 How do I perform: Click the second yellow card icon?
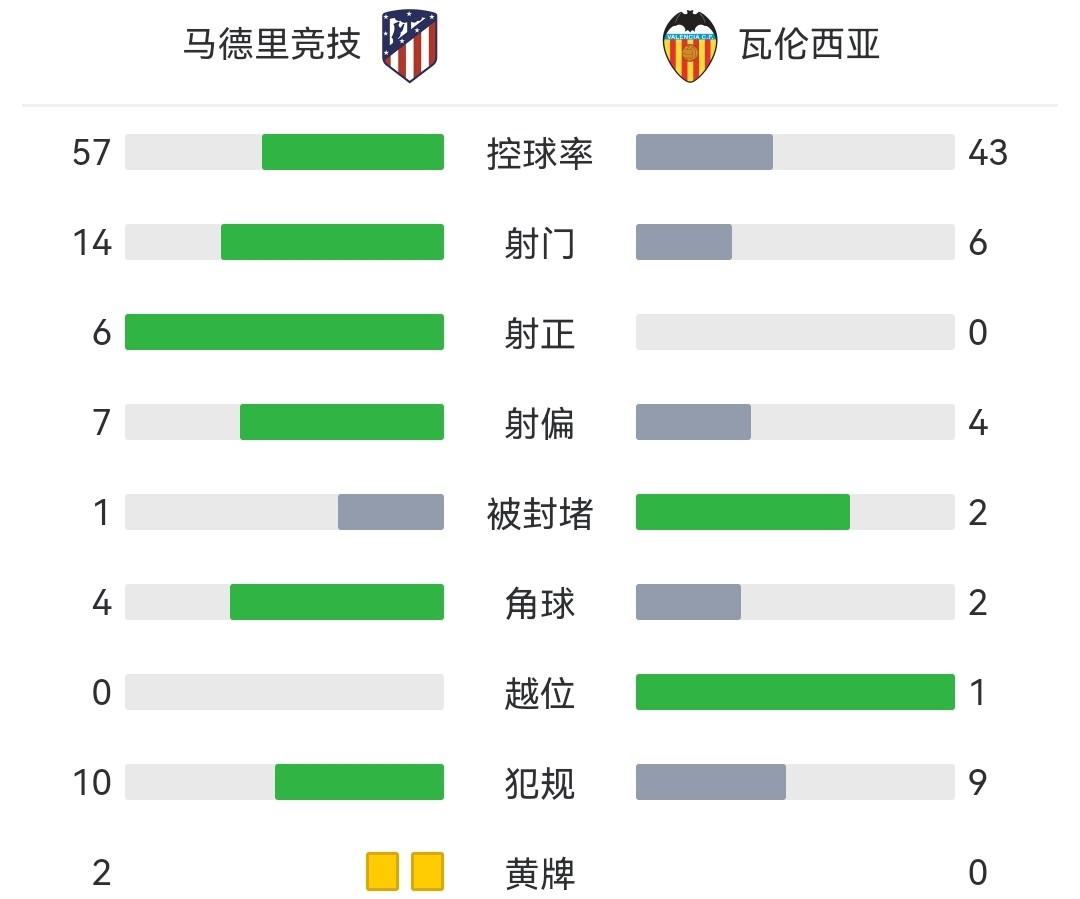point(428,871)
